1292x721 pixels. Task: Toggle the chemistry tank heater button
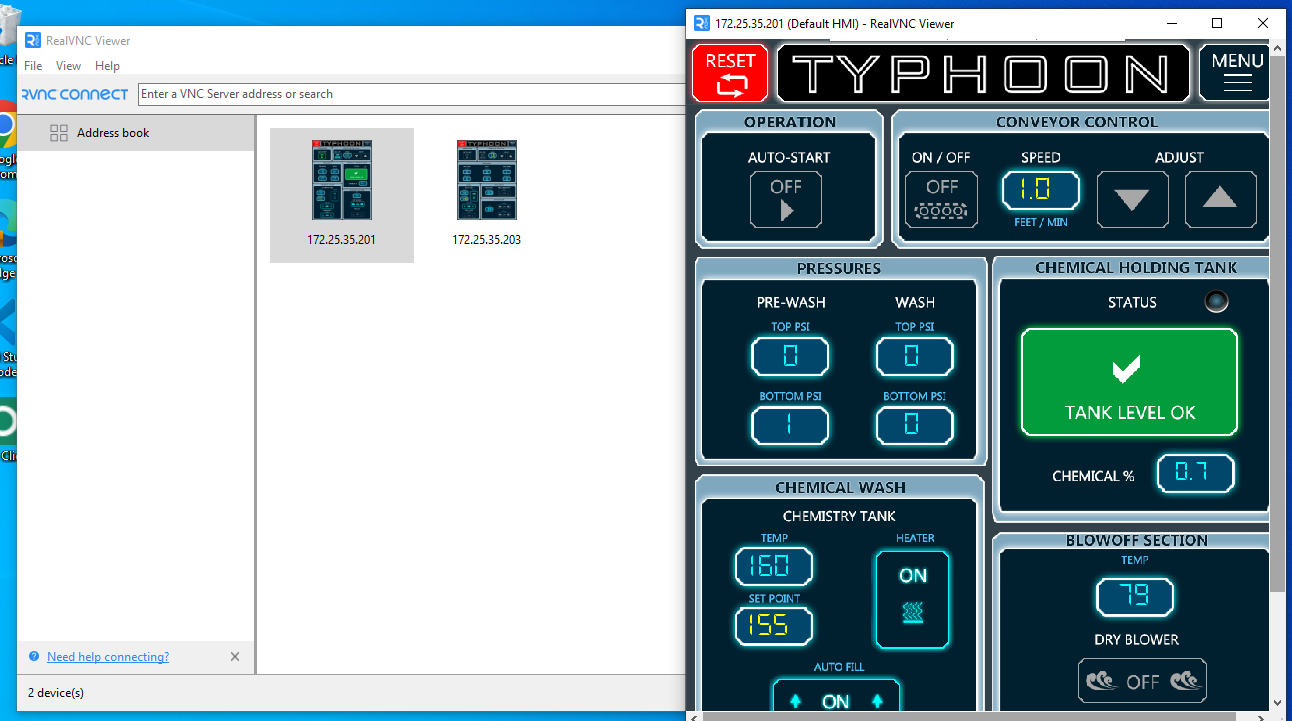(912, 599)
